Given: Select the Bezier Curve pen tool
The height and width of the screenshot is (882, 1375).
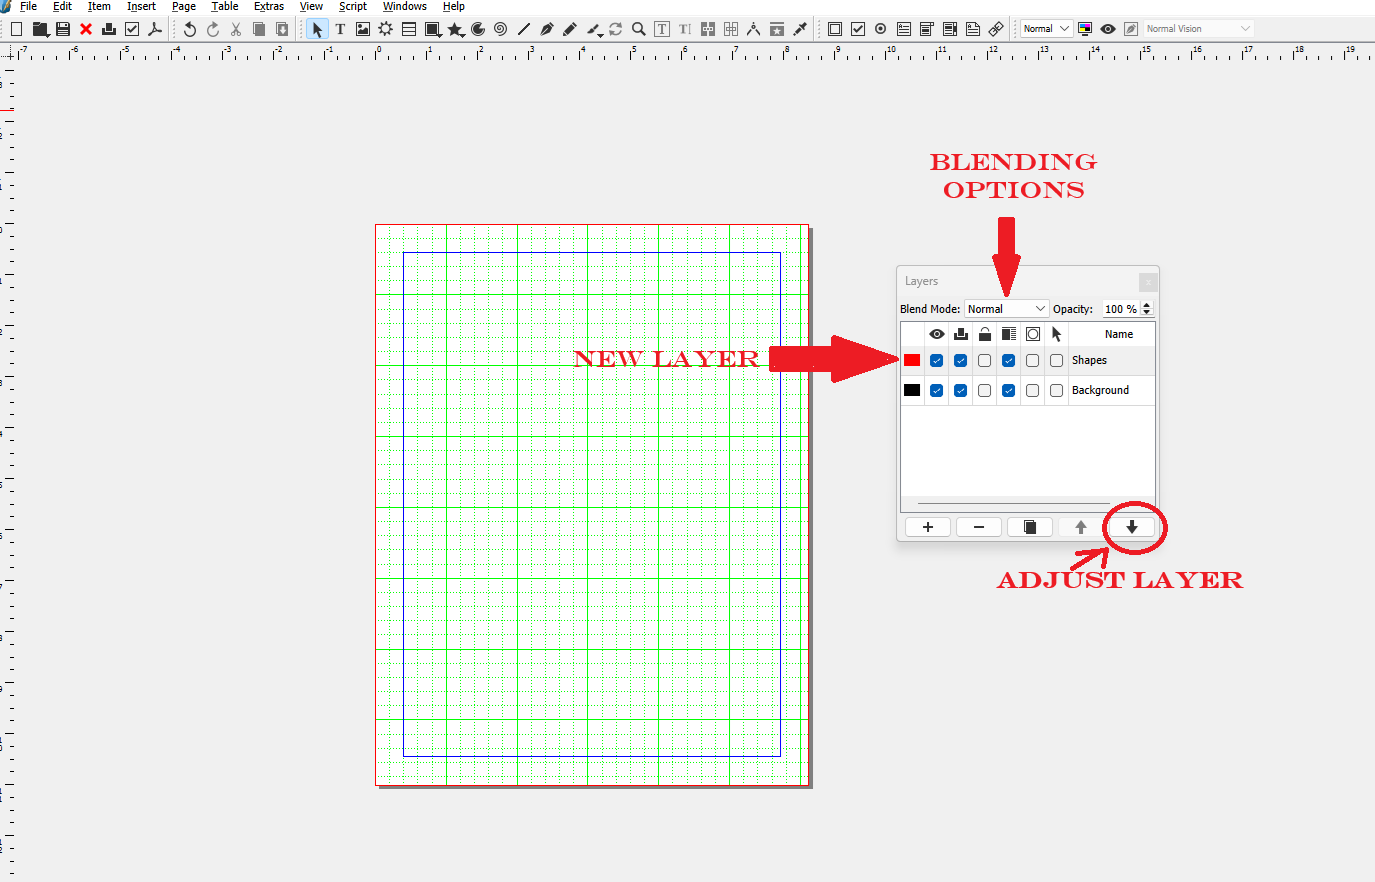Looking at the screenshot, I should (x=547, y=29).
